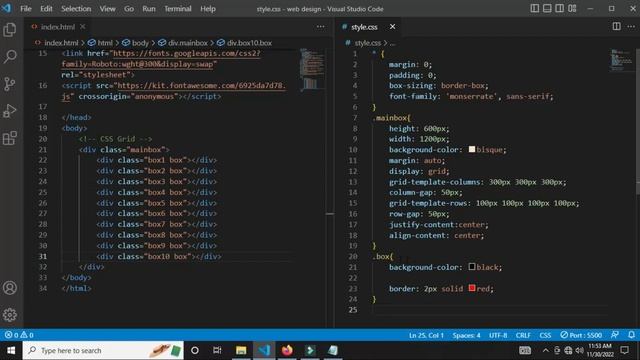The height and width of the screenshot is (360, 640).
Task: Toggle Panel layout icon in title bar
Action: pos(547,9)
